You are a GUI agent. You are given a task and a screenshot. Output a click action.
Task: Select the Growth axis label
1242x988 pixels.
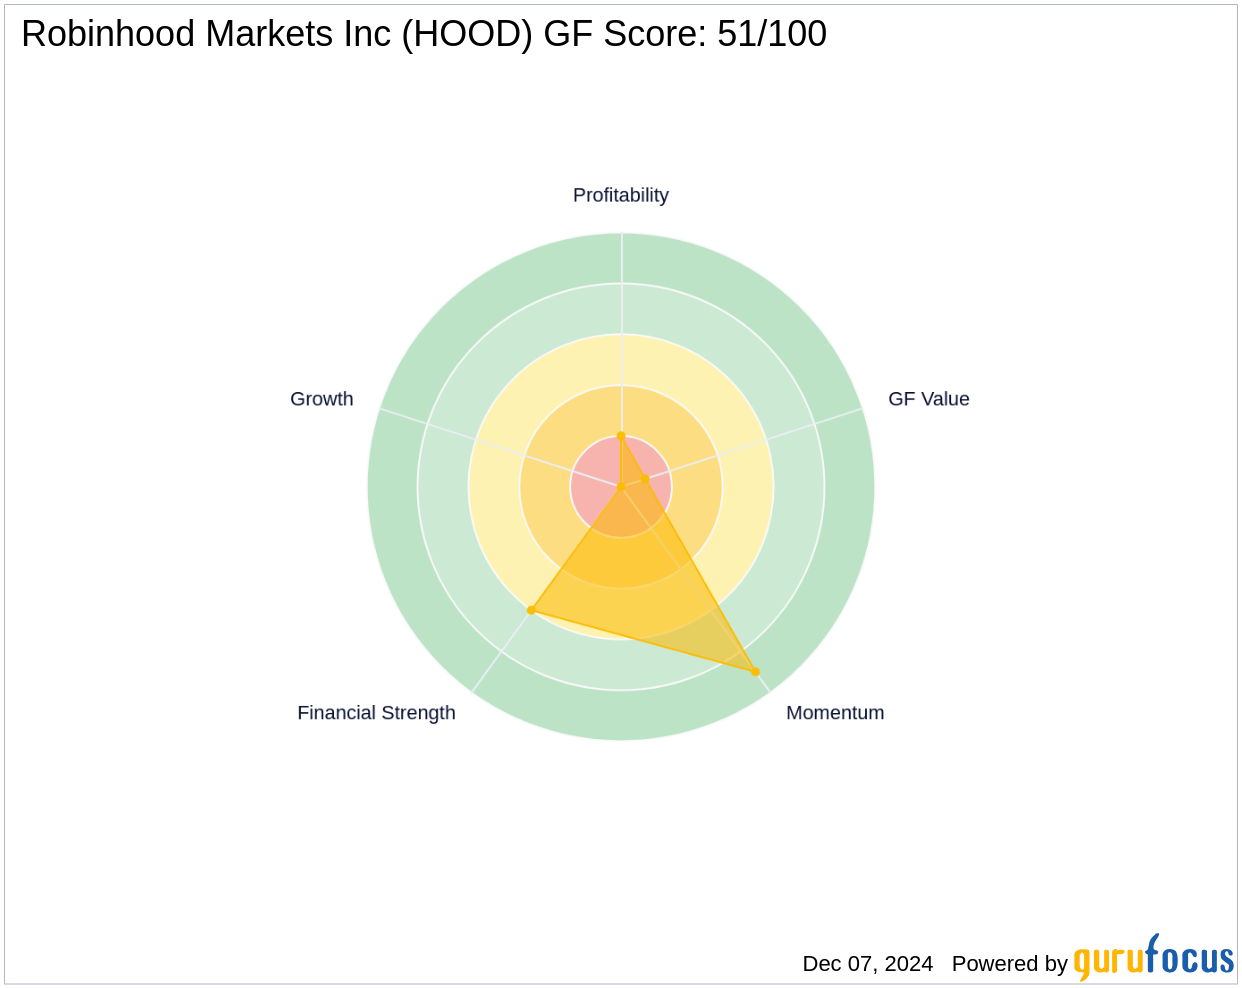pos(321,399)
